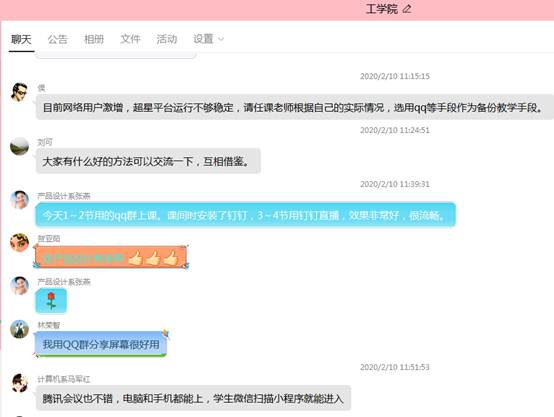The height and width of the screenshot is (417, 554).
Task: Click sender name 林荣智
Action: coord(49,325)
